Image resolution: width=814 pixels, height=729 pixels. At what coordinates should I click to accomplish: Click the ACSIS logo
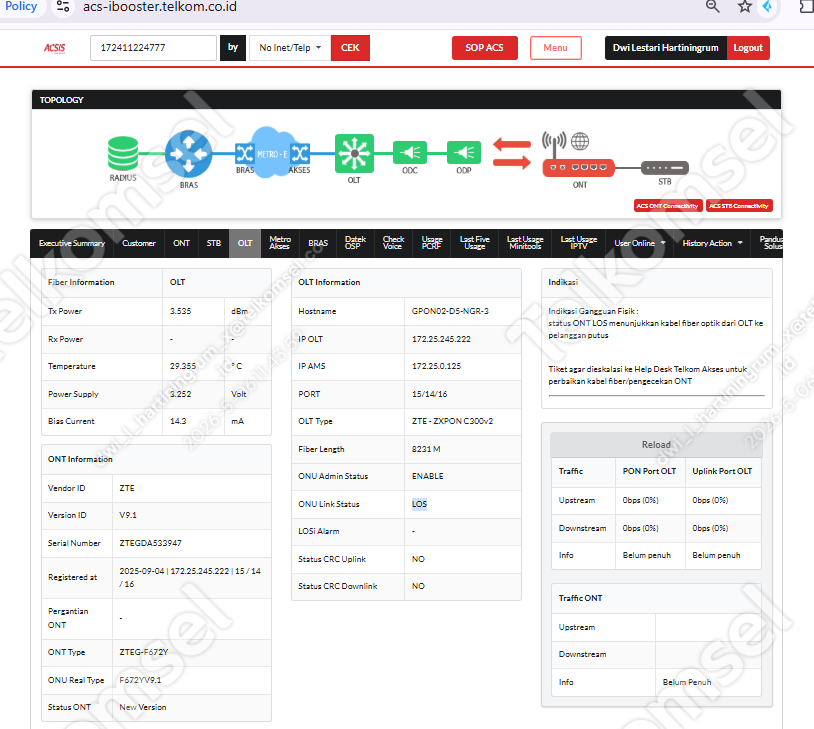pos(55,48)
